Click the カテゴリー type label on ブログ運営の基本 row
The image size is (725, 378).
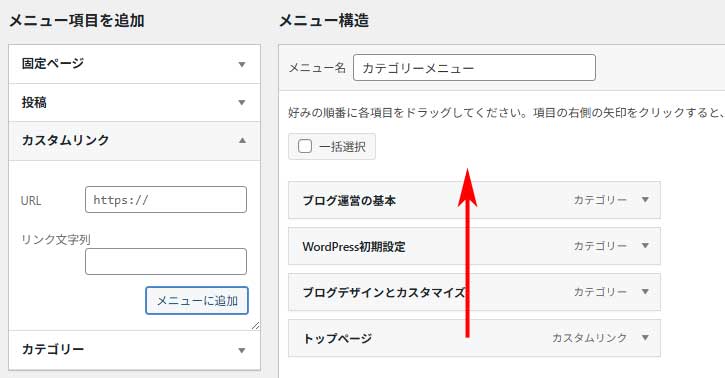click(x=600, y=200)
